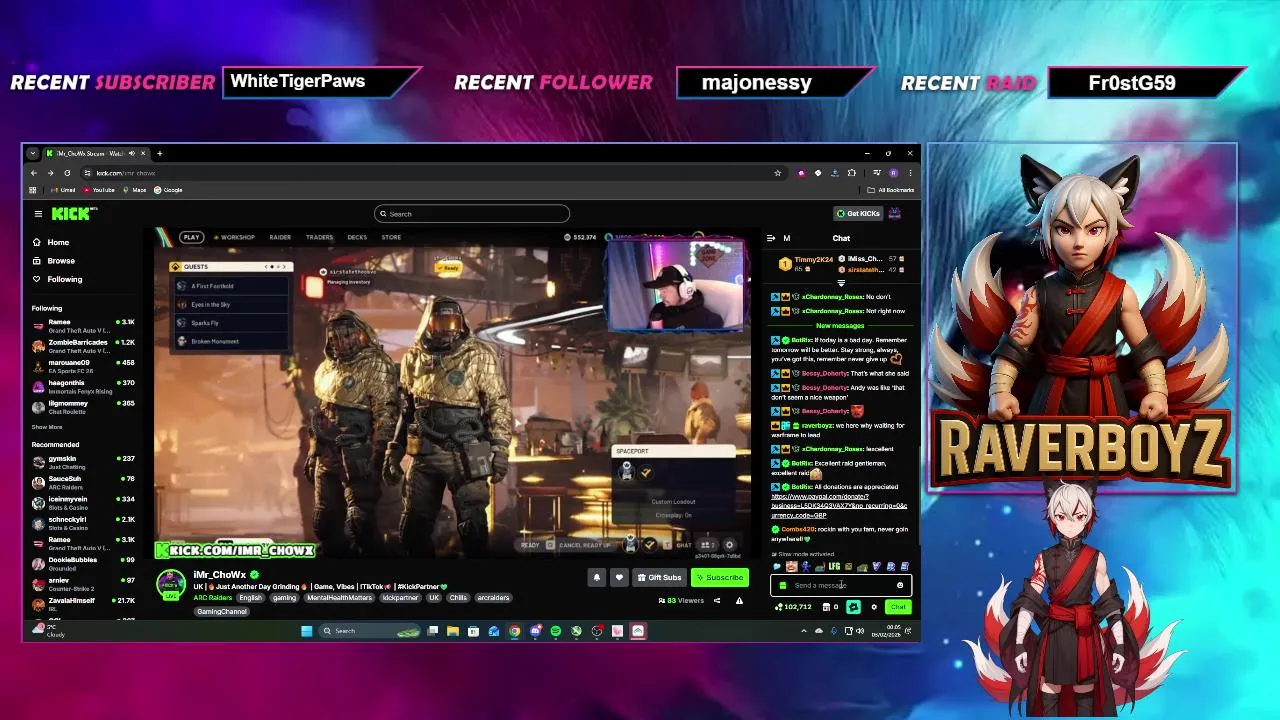
Task: Go back in the browser
Action: pyautogui.click(x=33, y=173)
